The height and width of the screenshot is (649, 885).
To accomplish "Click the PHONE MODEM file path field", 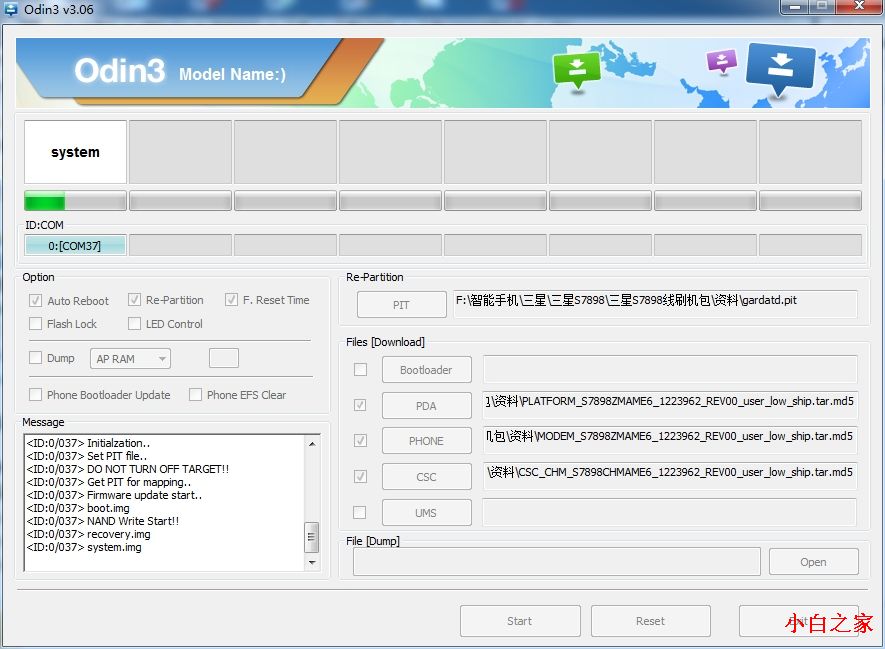I will [x=671, y=440].
